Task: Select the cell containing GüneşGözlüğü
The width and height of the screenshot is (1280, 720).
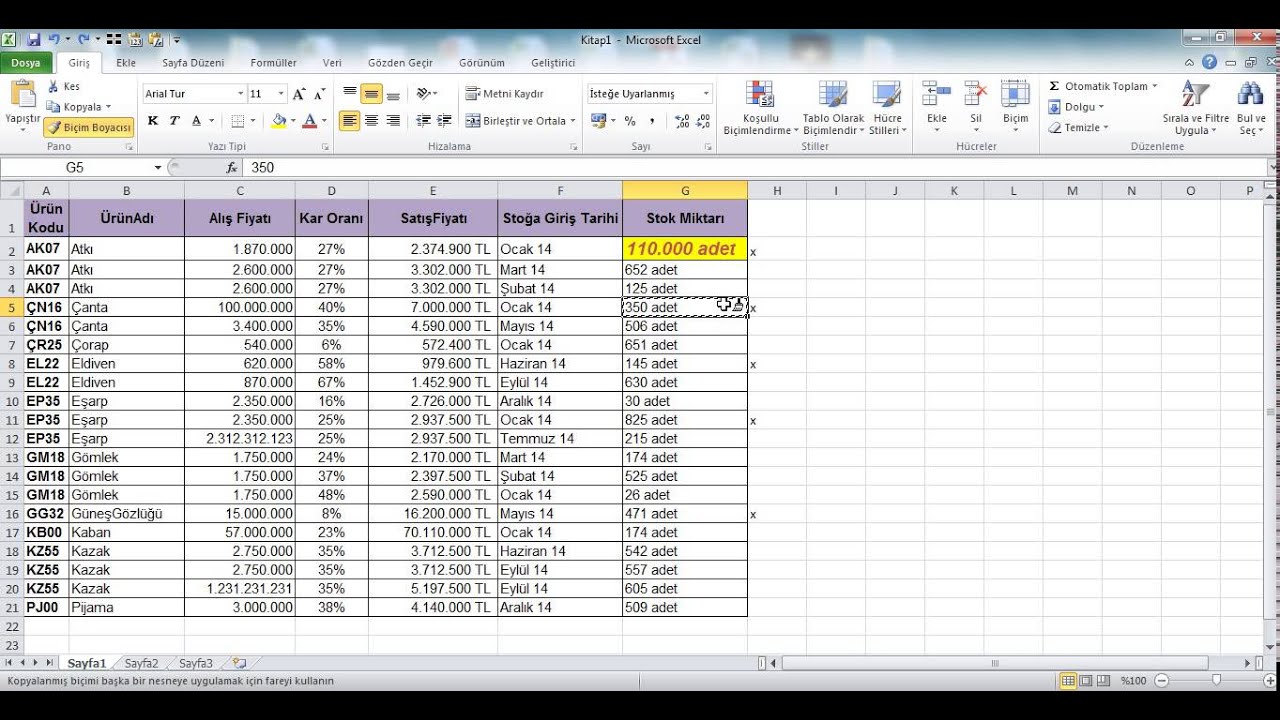Action: [x=126, y=514]
